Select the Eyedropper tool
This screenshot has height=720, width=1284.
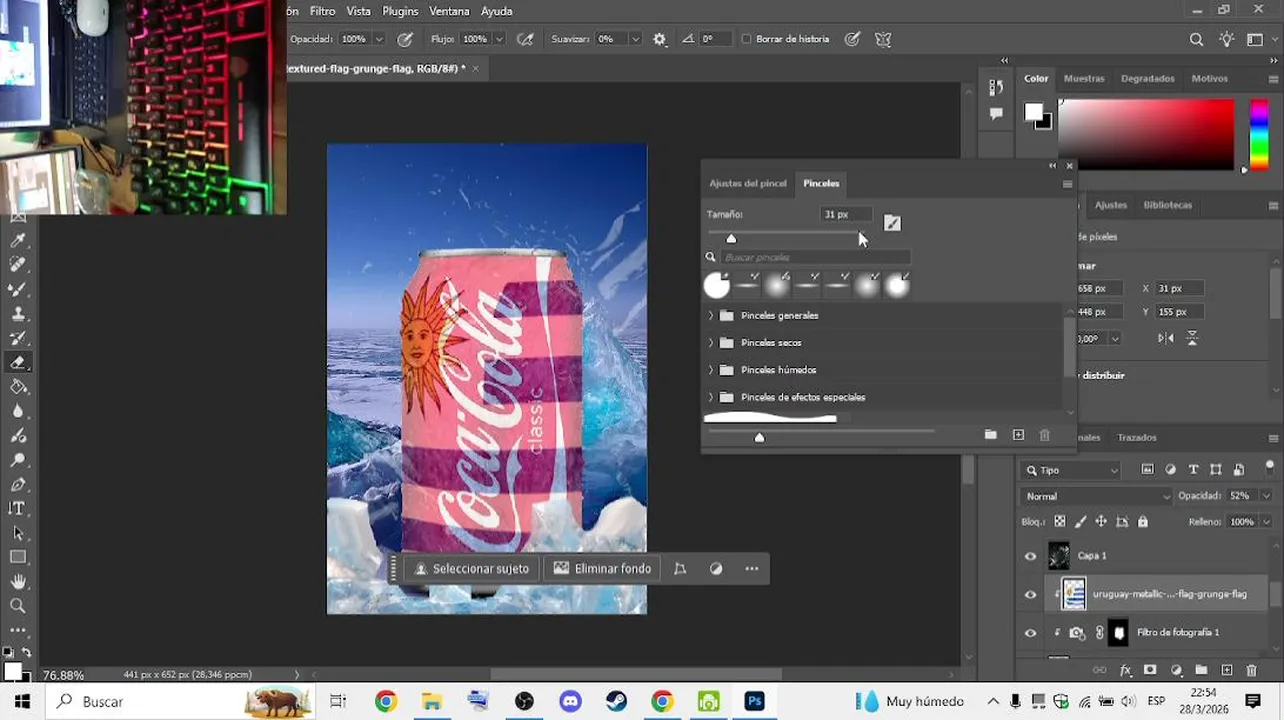click(17, 240)
